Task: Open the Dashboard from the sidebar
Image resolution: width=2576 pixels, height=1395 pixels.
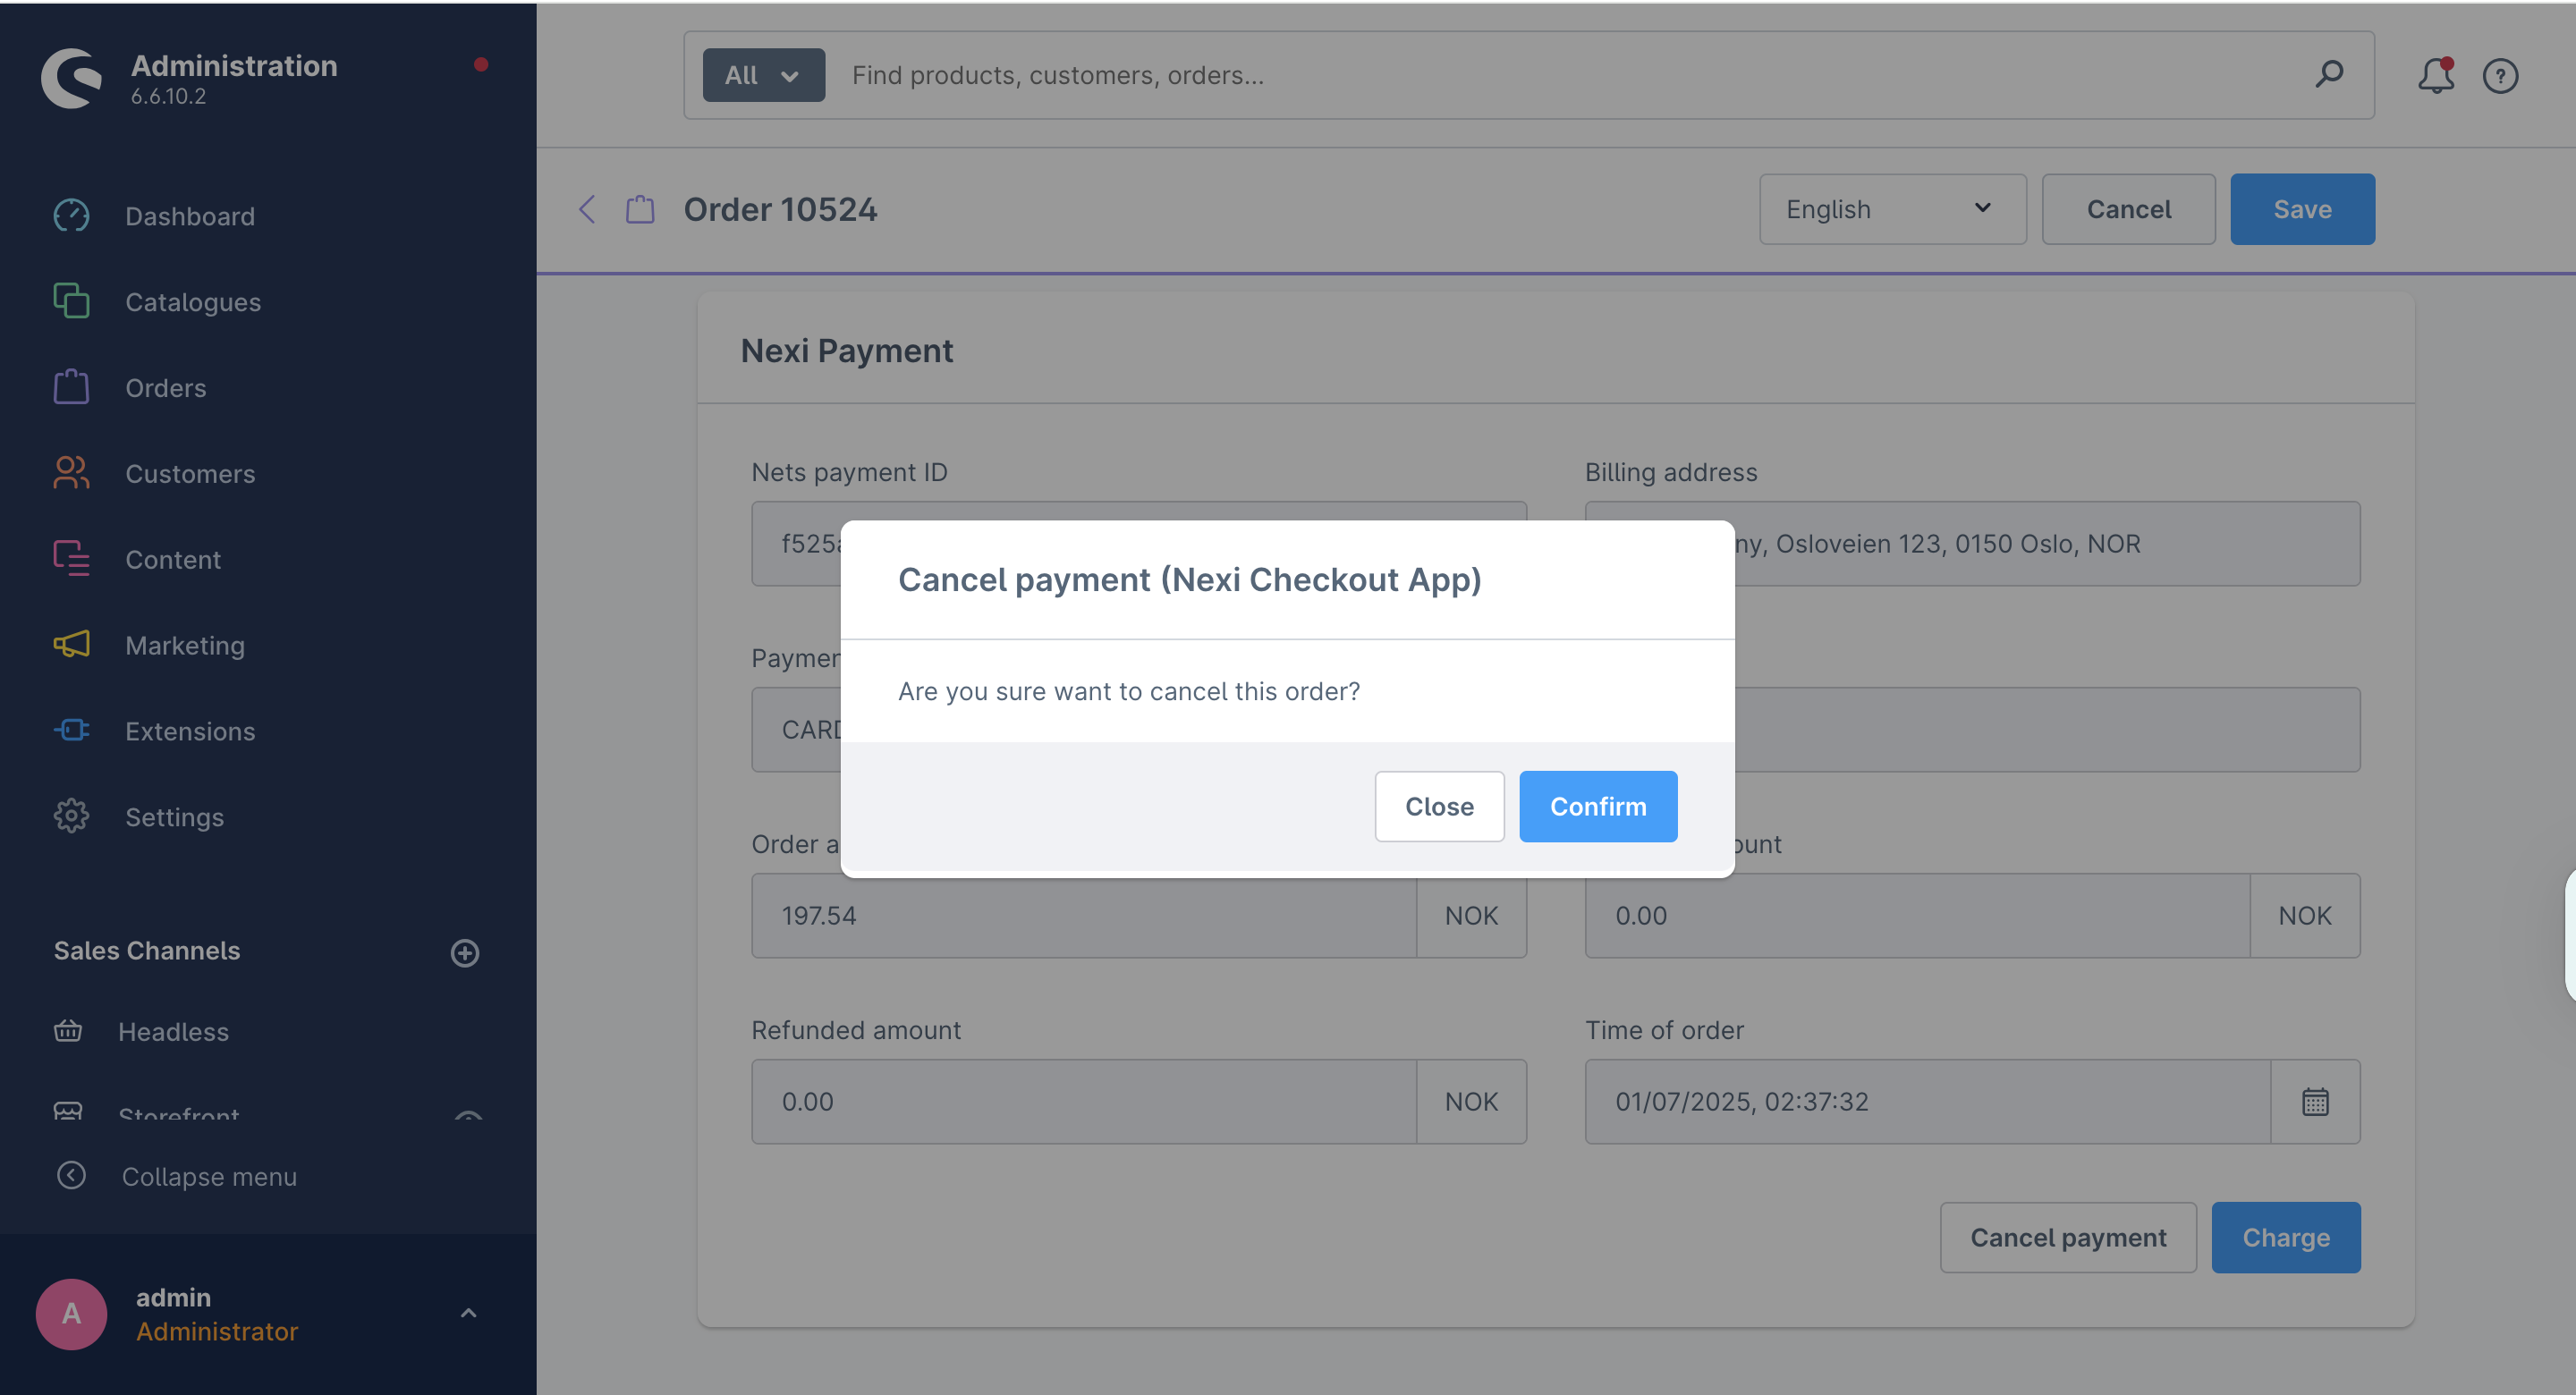Action: click(71, 216)
